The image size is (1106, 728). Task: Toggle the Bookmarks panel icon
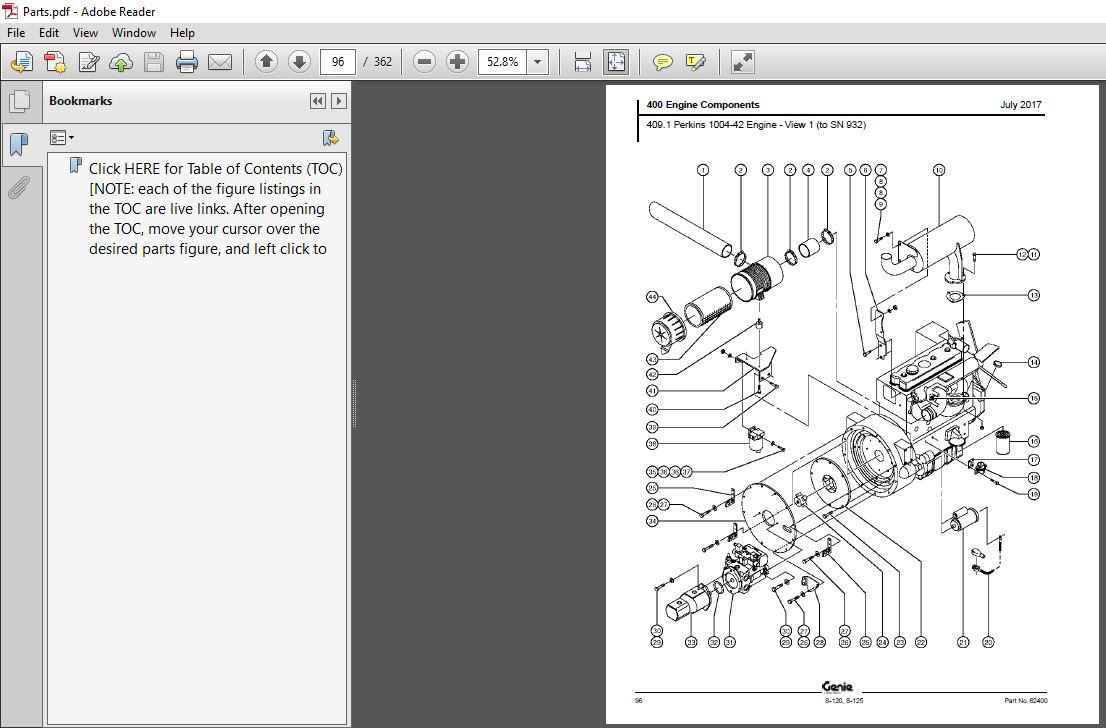point(20,145)
